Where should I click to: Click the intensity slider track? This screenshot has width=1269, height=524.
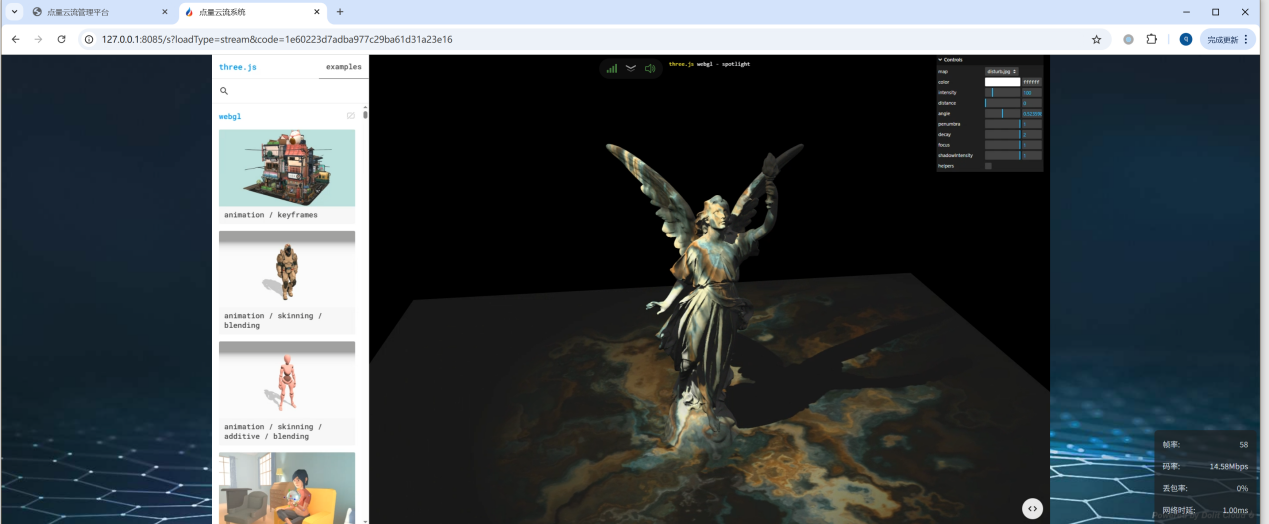click(x=1002, y=92)
